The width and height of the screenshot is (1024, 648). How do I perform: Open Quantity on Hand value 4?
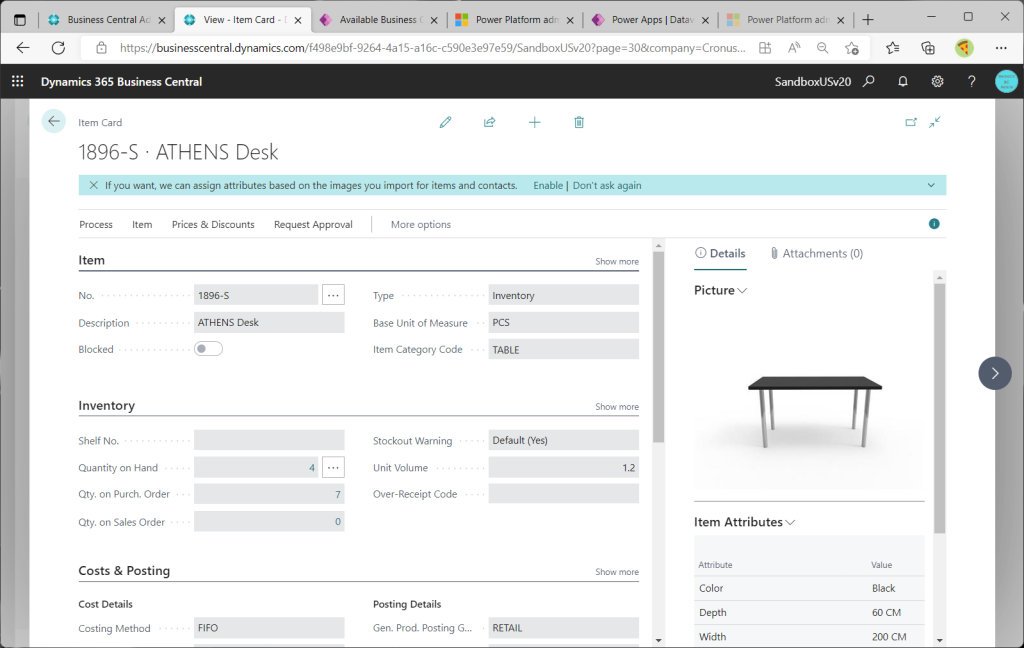pyautogui.click(x=255, y=468)
